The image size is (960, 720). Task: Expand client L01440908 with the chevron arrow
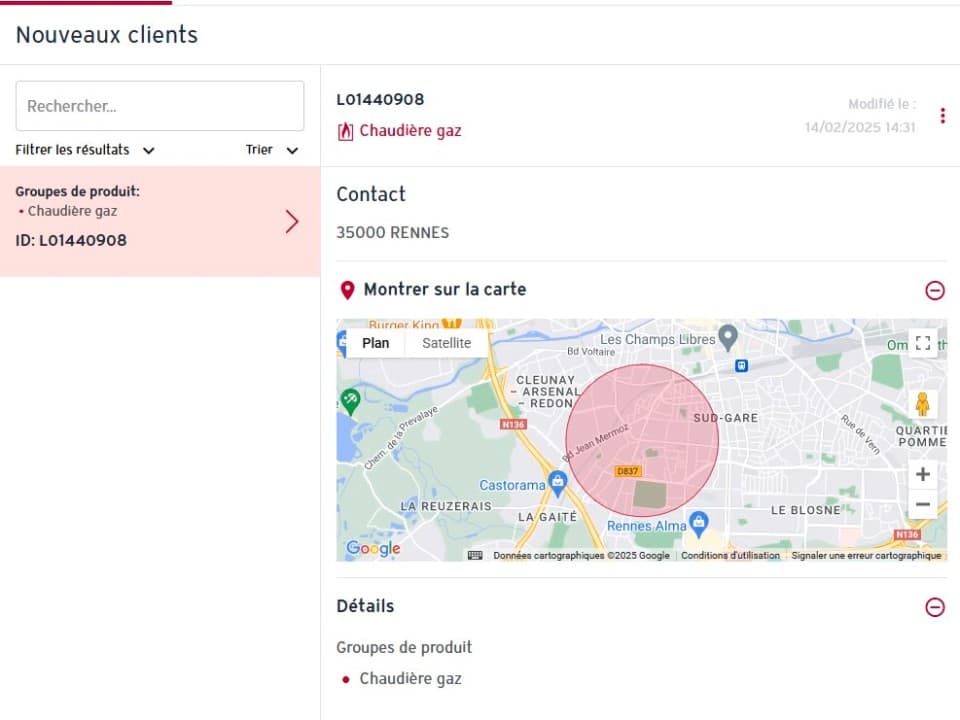pos(291,221)
